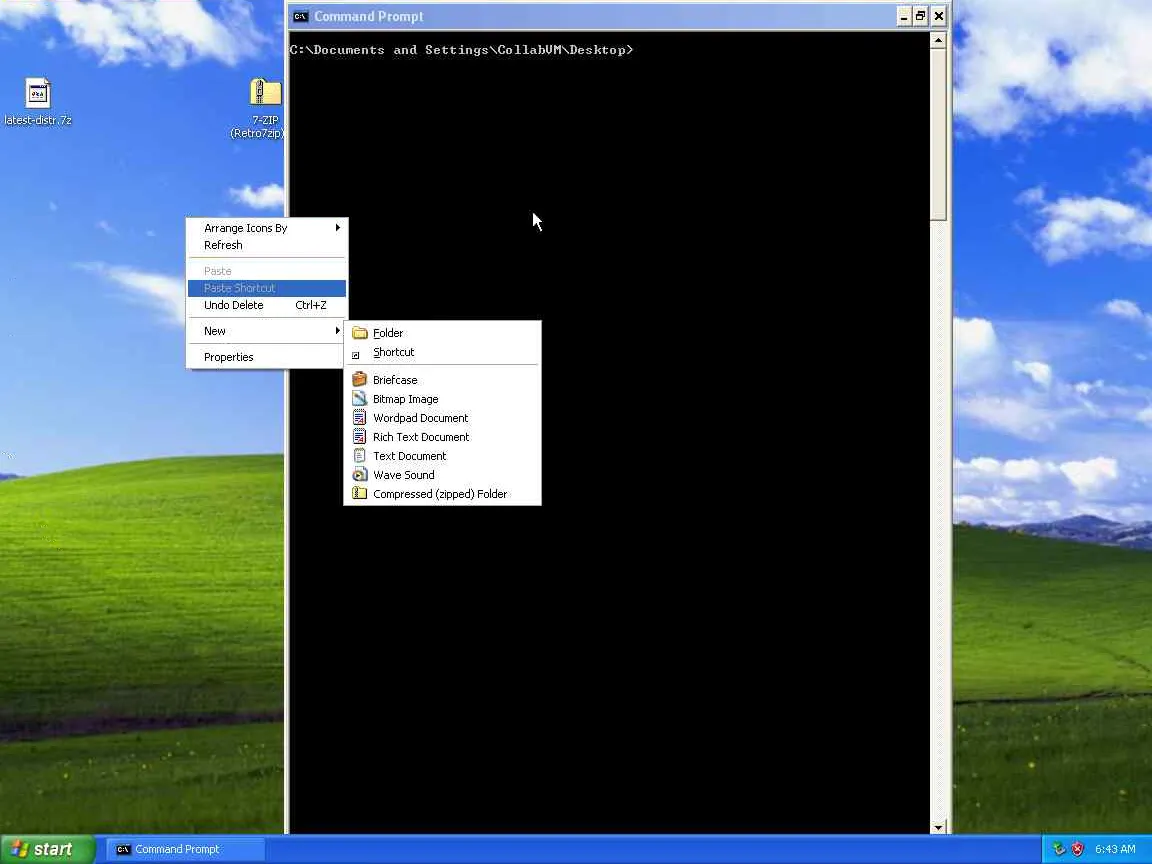Close the Command Prompt window
This screenshot has height=864, width=1152.
coord(939,16)
